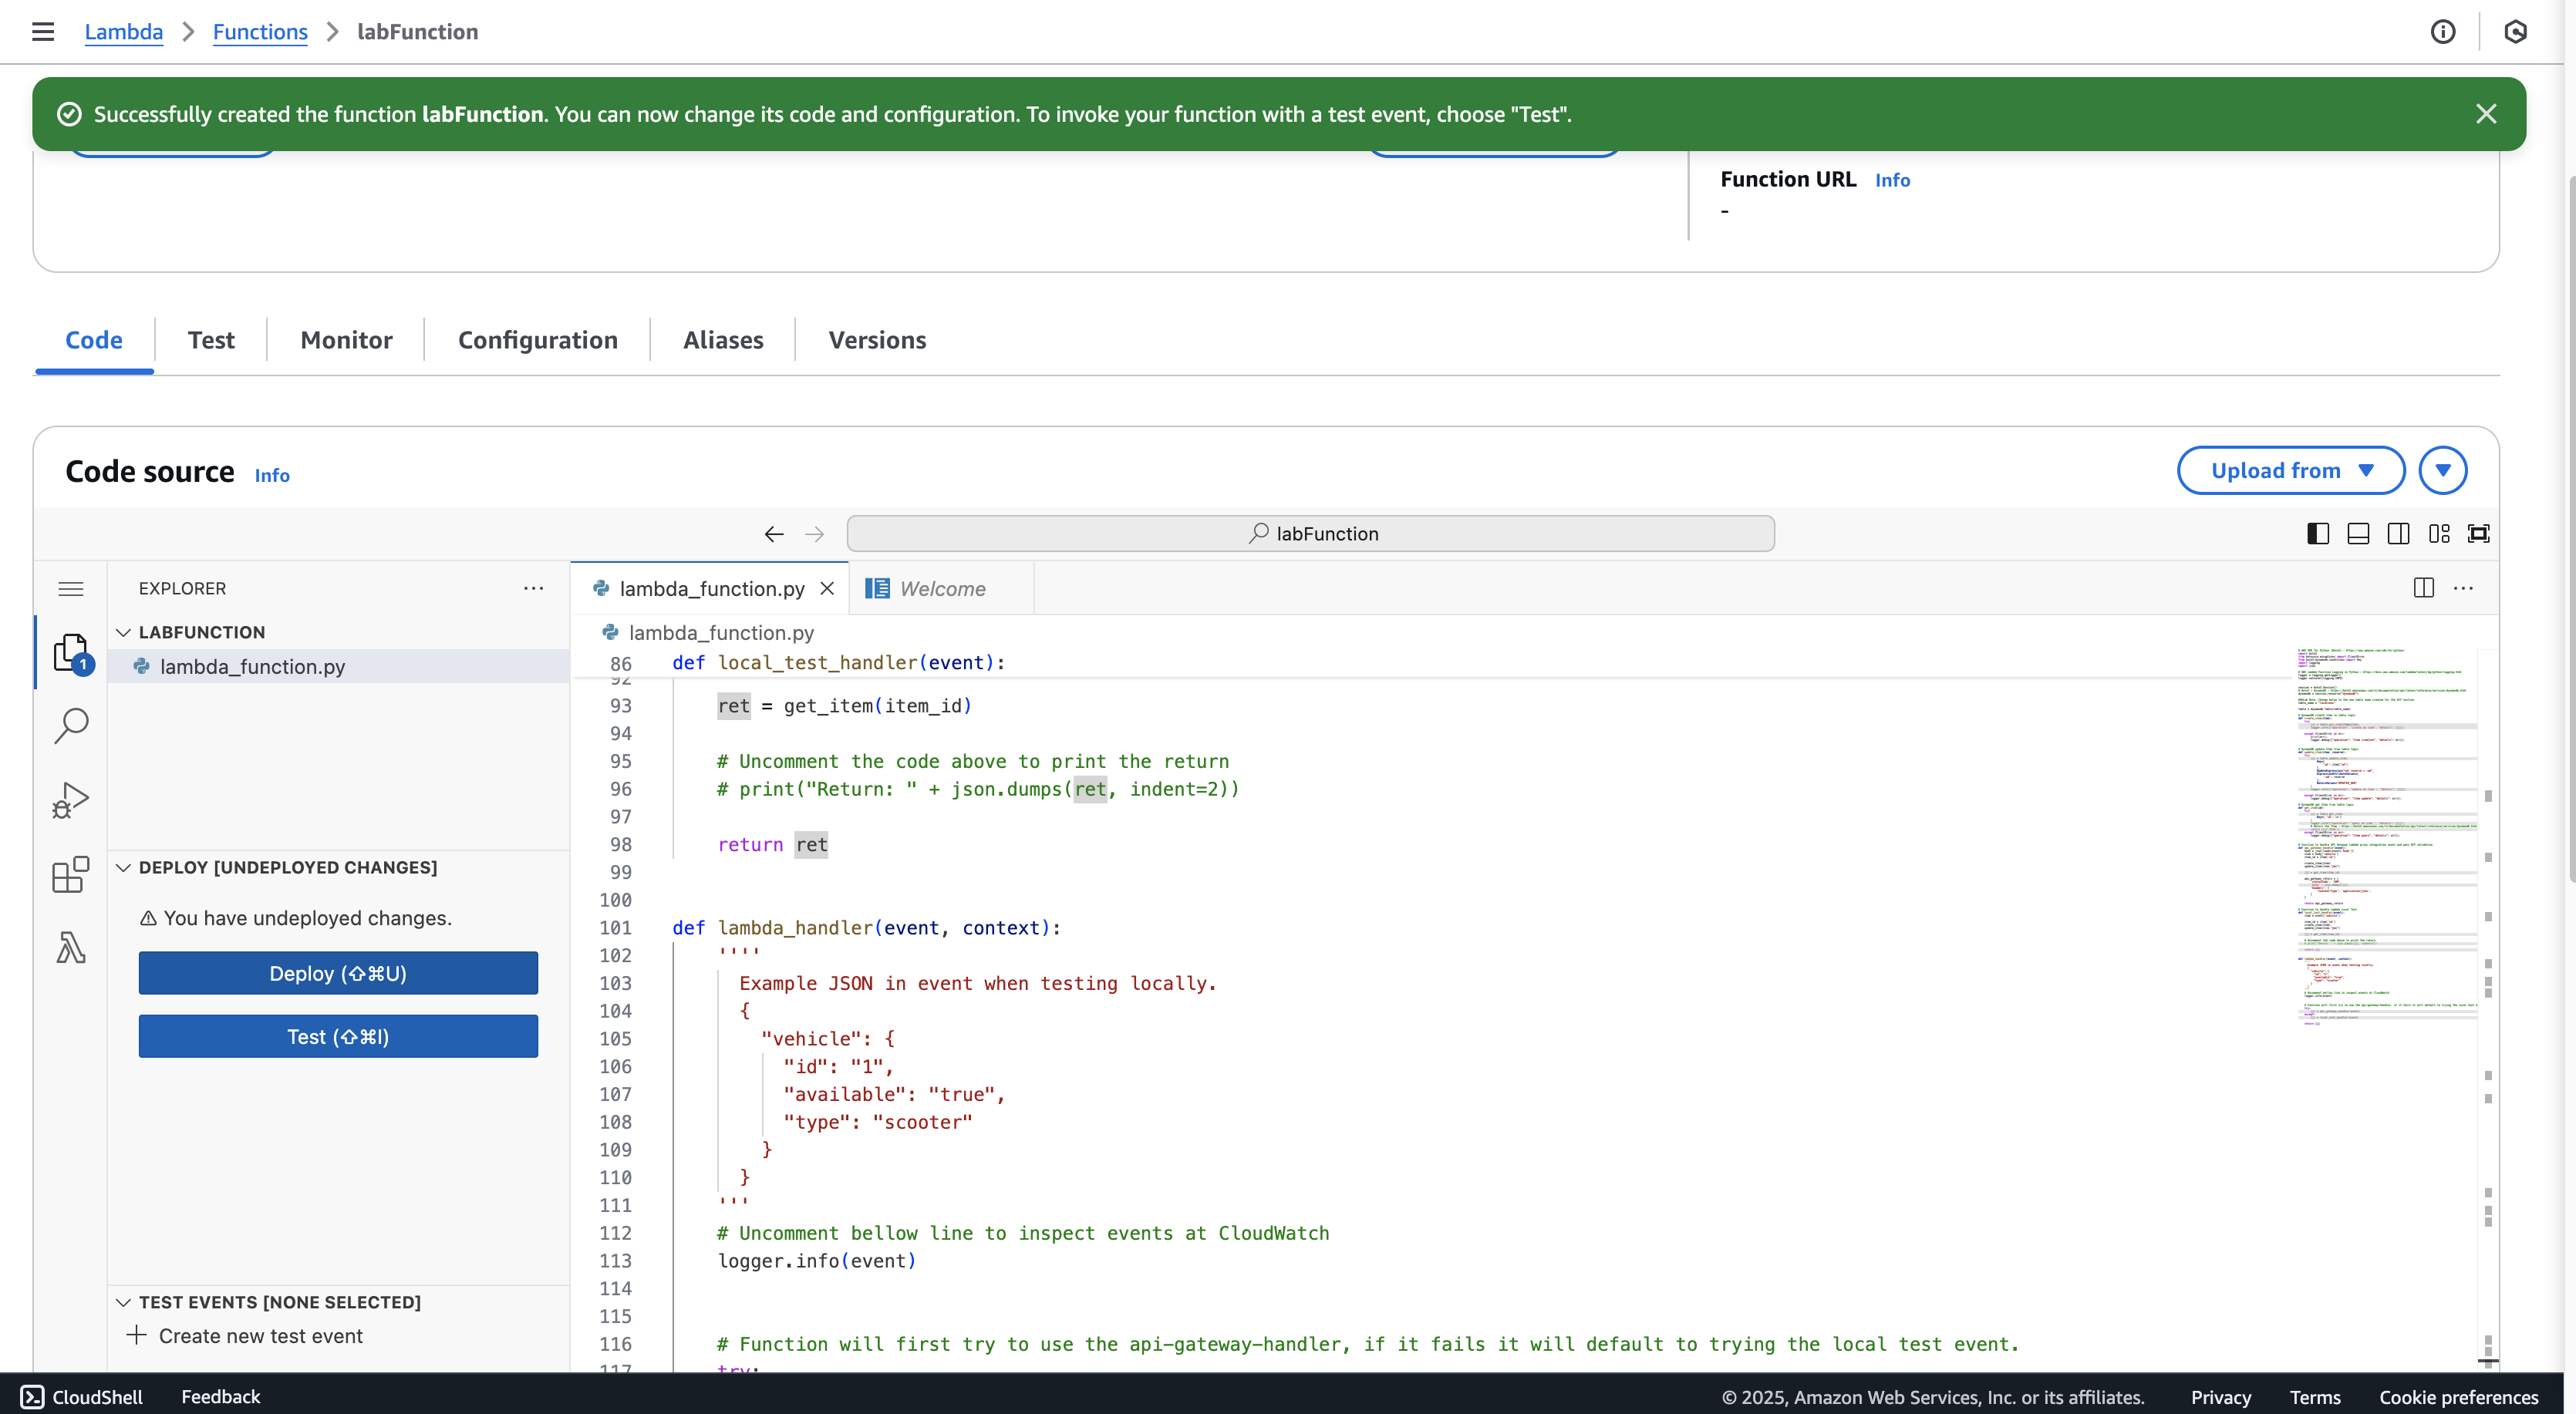Click the sticky line def local_test_handler
The height and width of the screenshot is (1414, 2576).
pyautogui.click(x=838, y=663)
